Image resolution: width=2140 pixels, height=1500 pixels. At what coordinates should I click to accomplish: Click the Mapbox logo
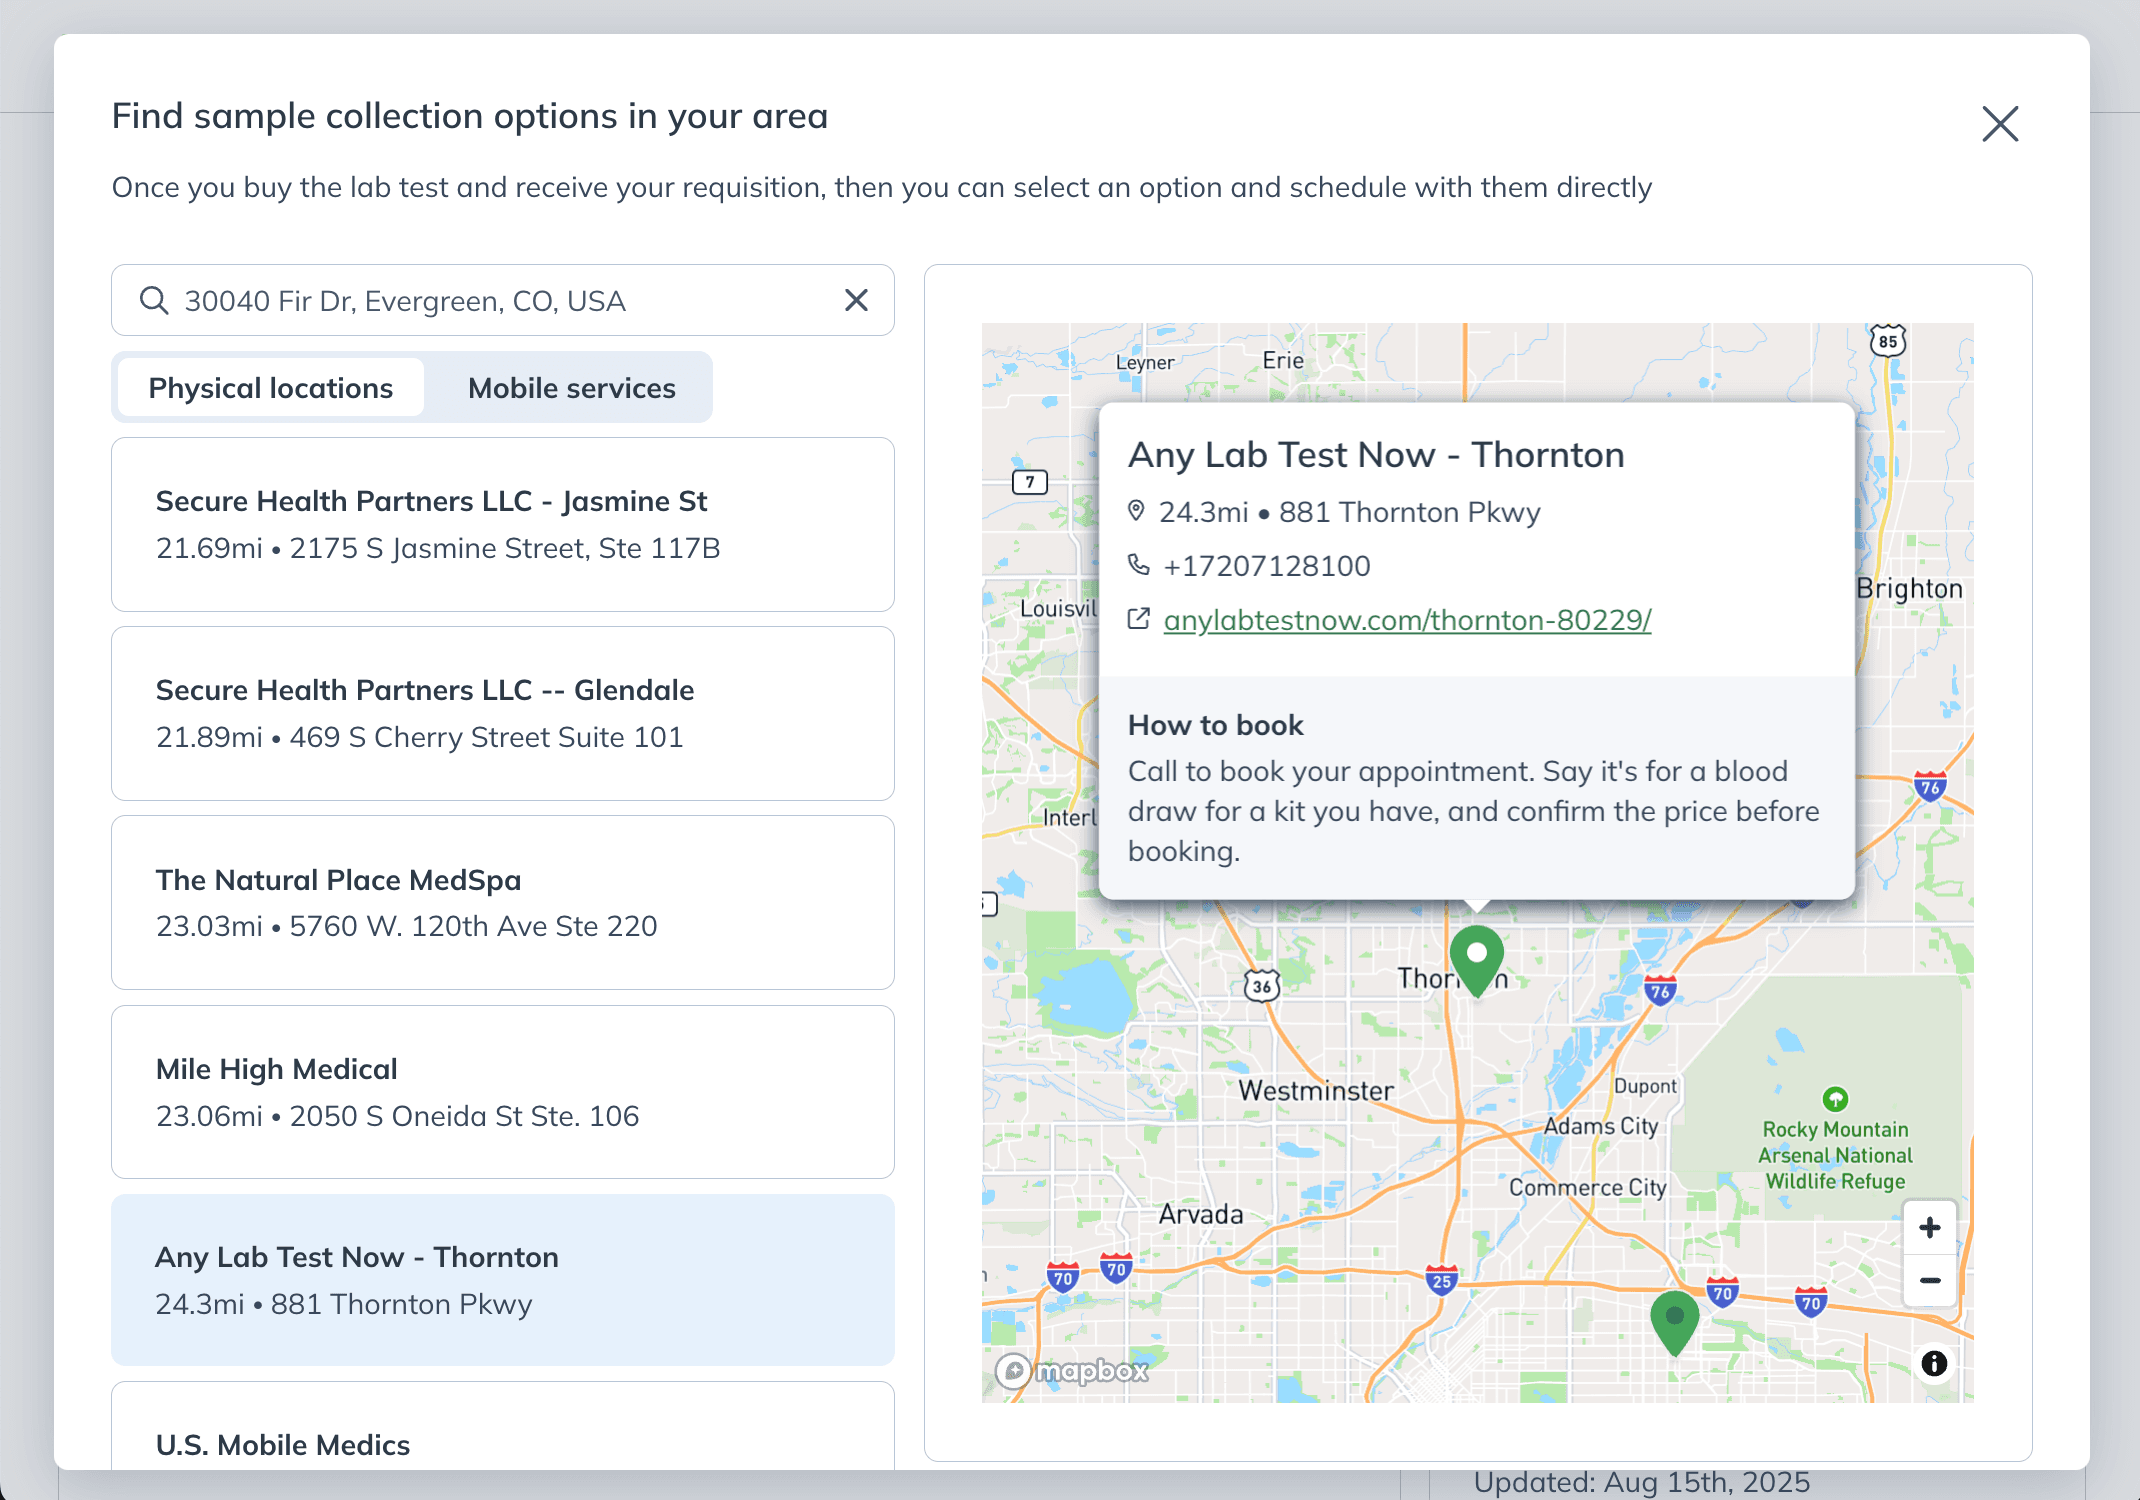point(1072,1370)
